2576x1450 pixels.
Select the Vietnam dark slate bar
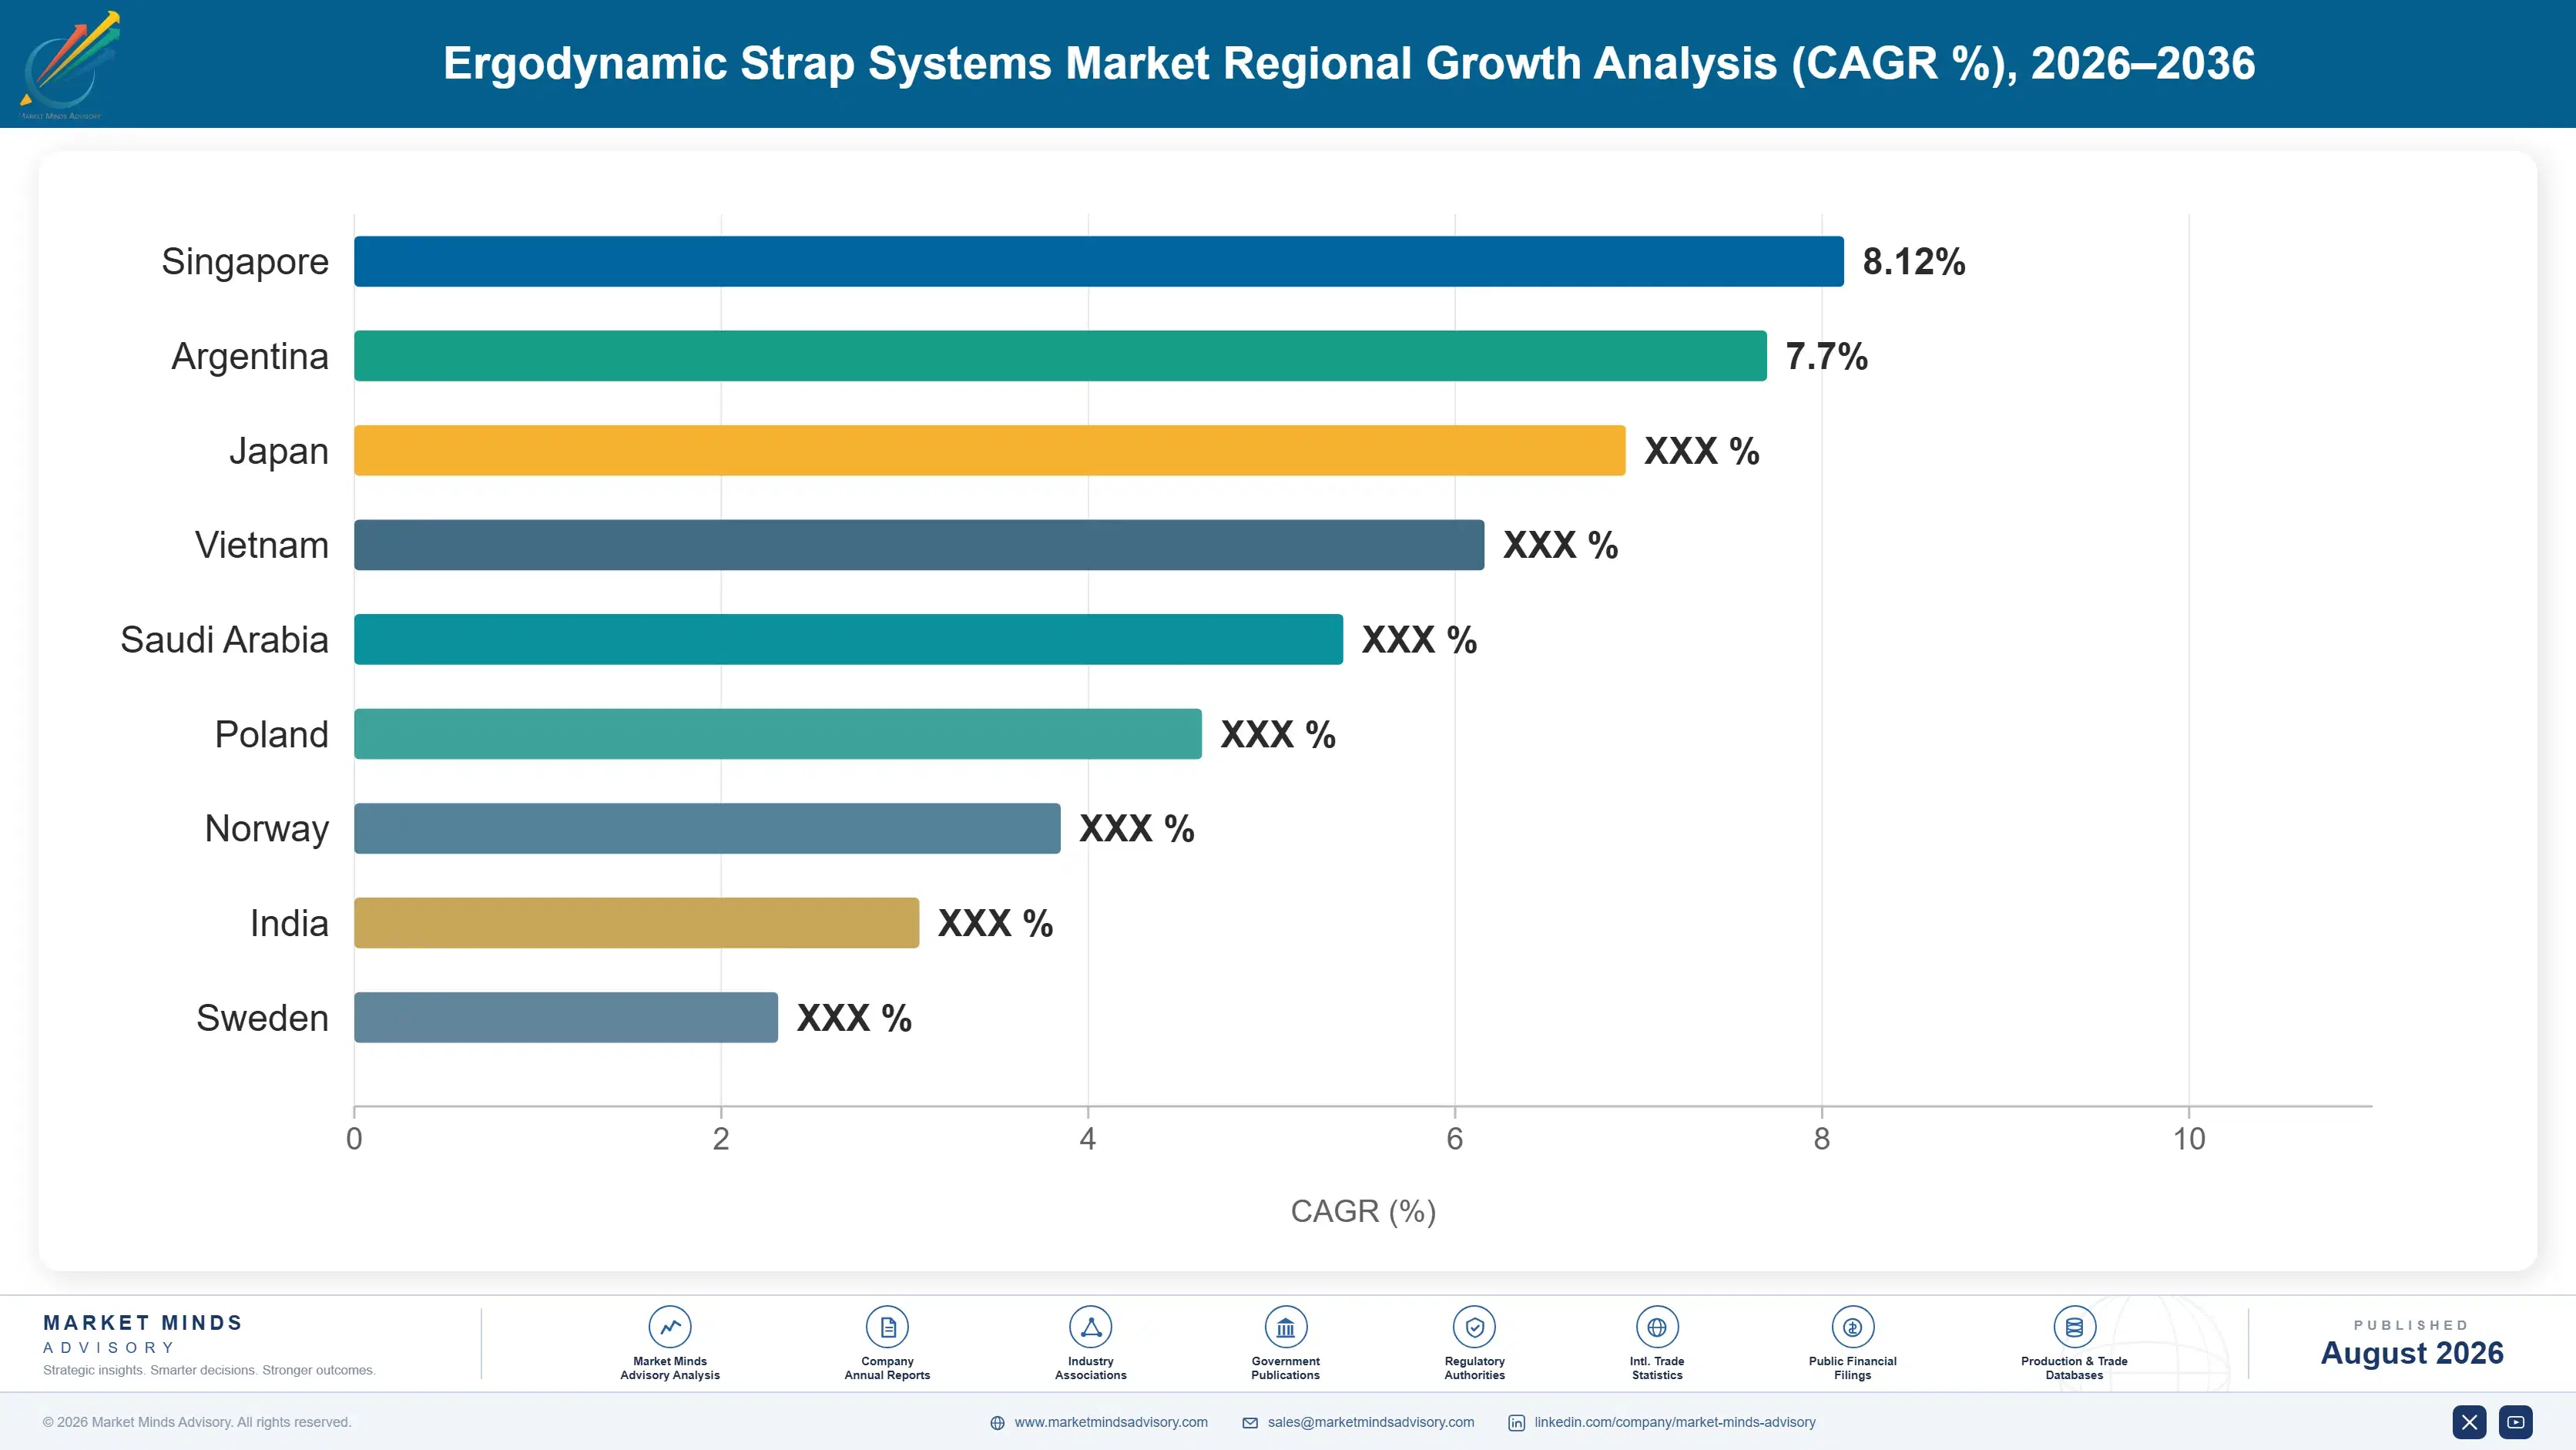919,545
